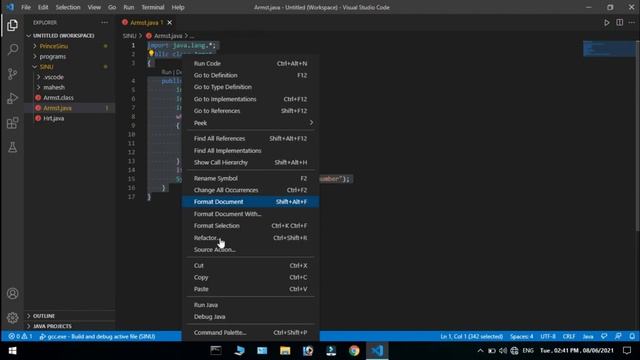Click the Split Editor icon
Image resolution: width=640 pixels, height=360 pixels.
click(x=620, y=22)
